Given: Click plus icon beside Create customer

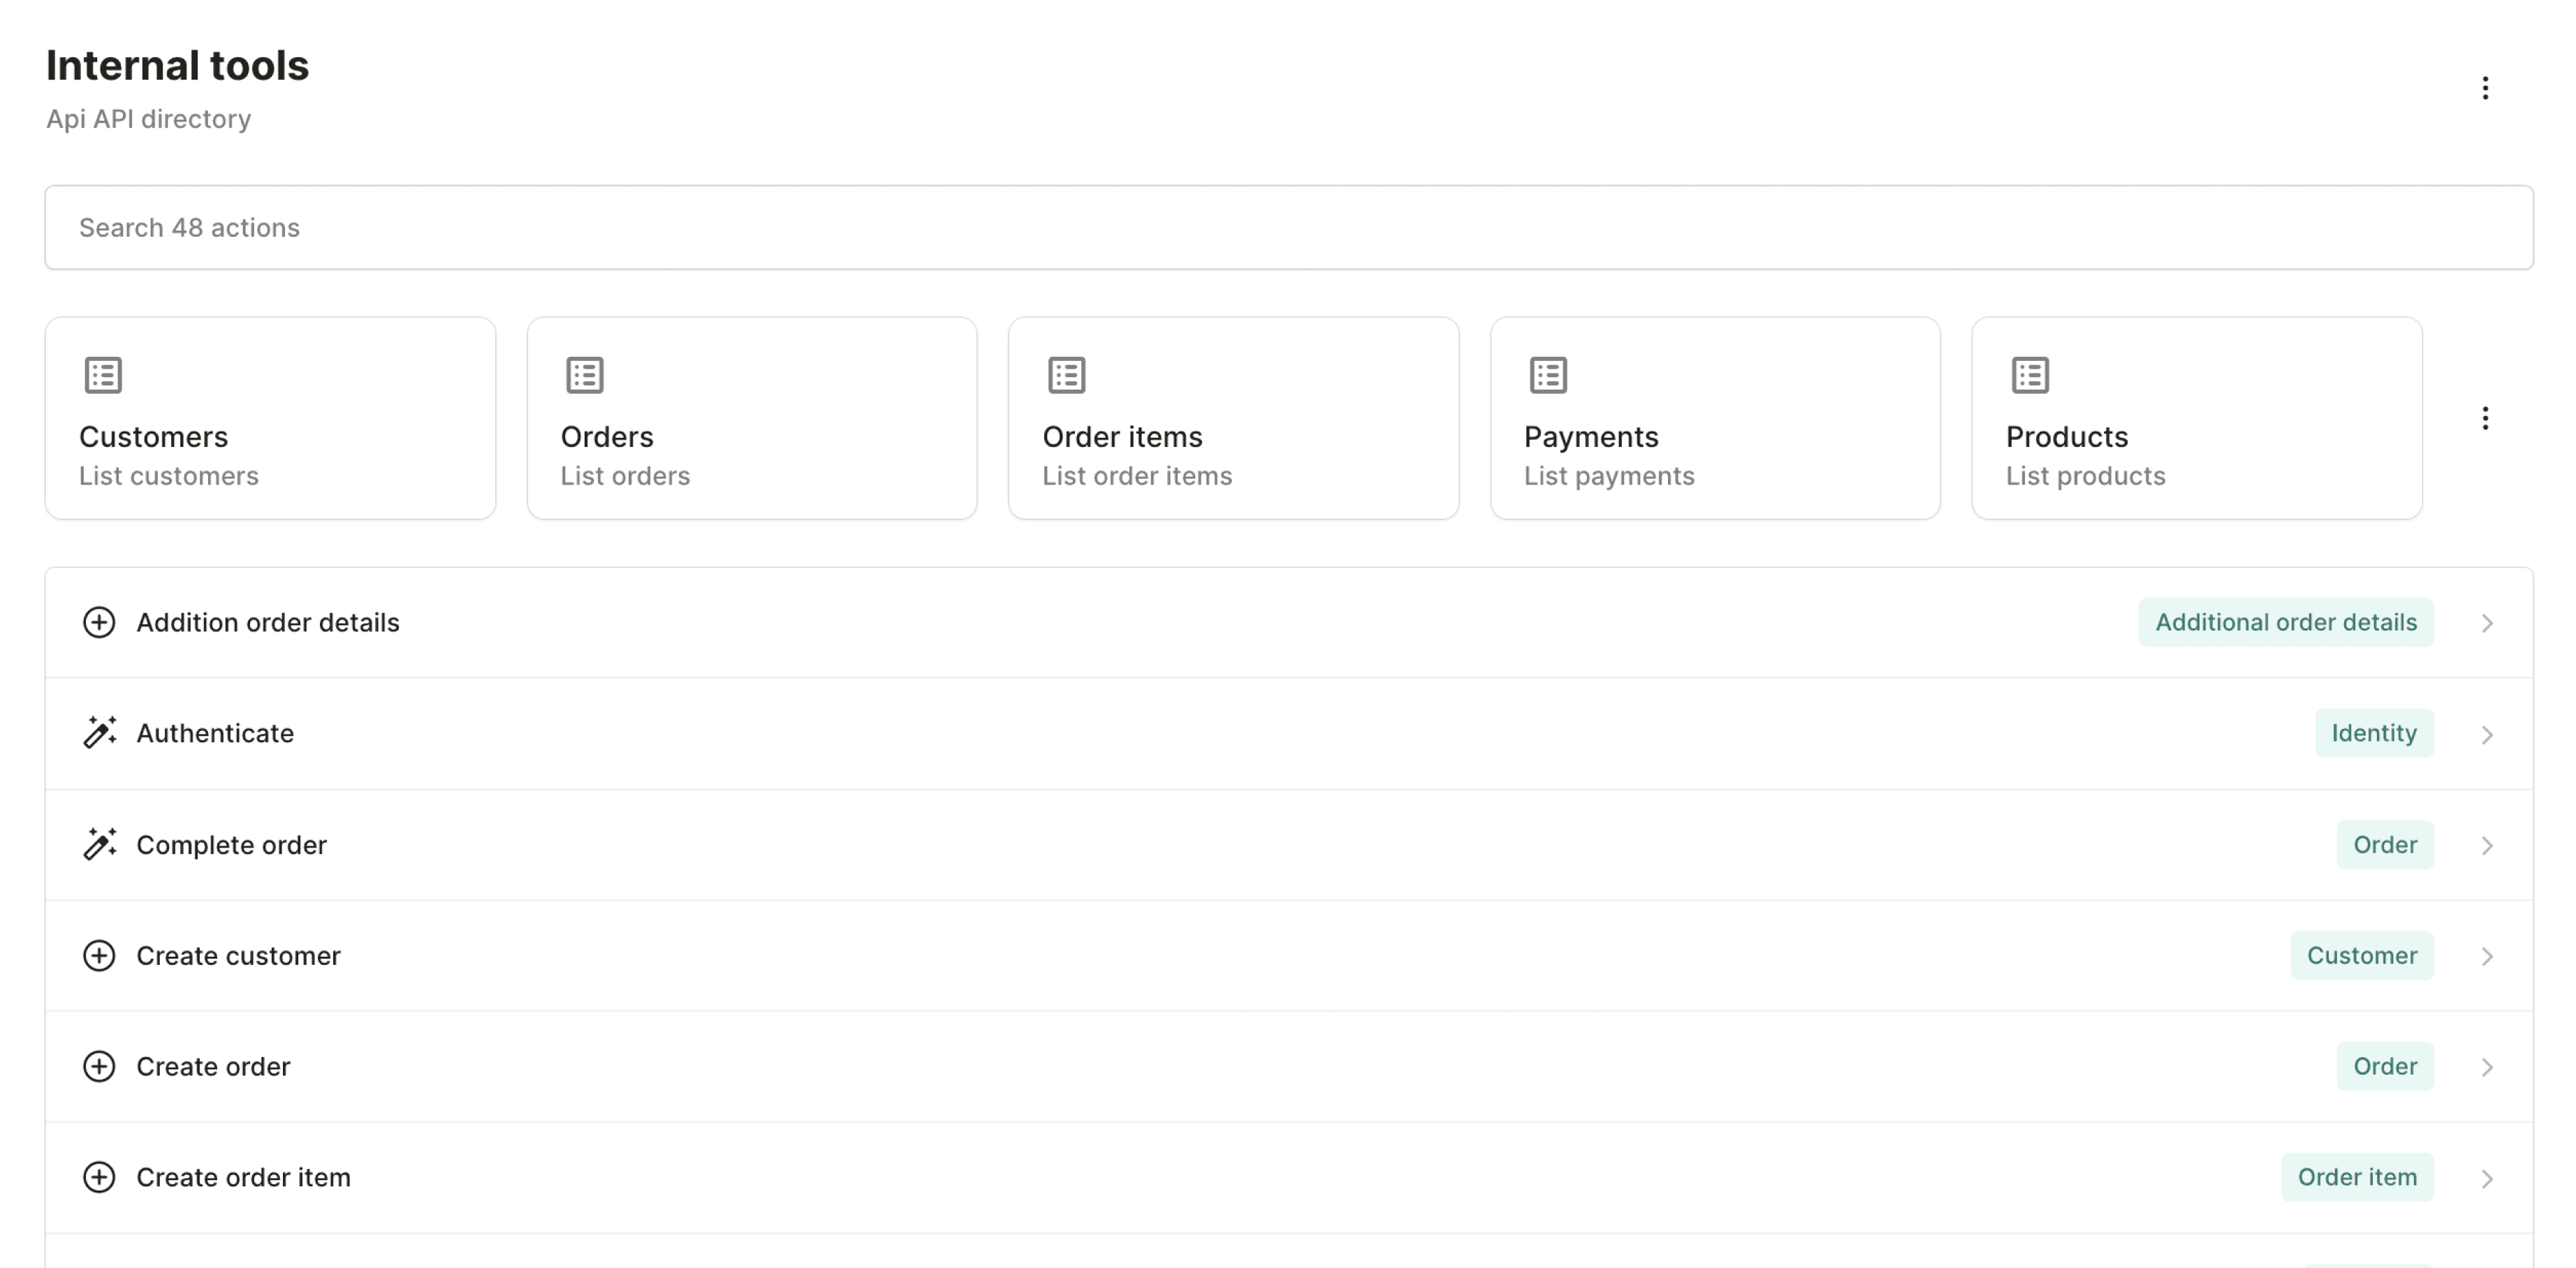Looking at the screenshot, I should [99, 956].
